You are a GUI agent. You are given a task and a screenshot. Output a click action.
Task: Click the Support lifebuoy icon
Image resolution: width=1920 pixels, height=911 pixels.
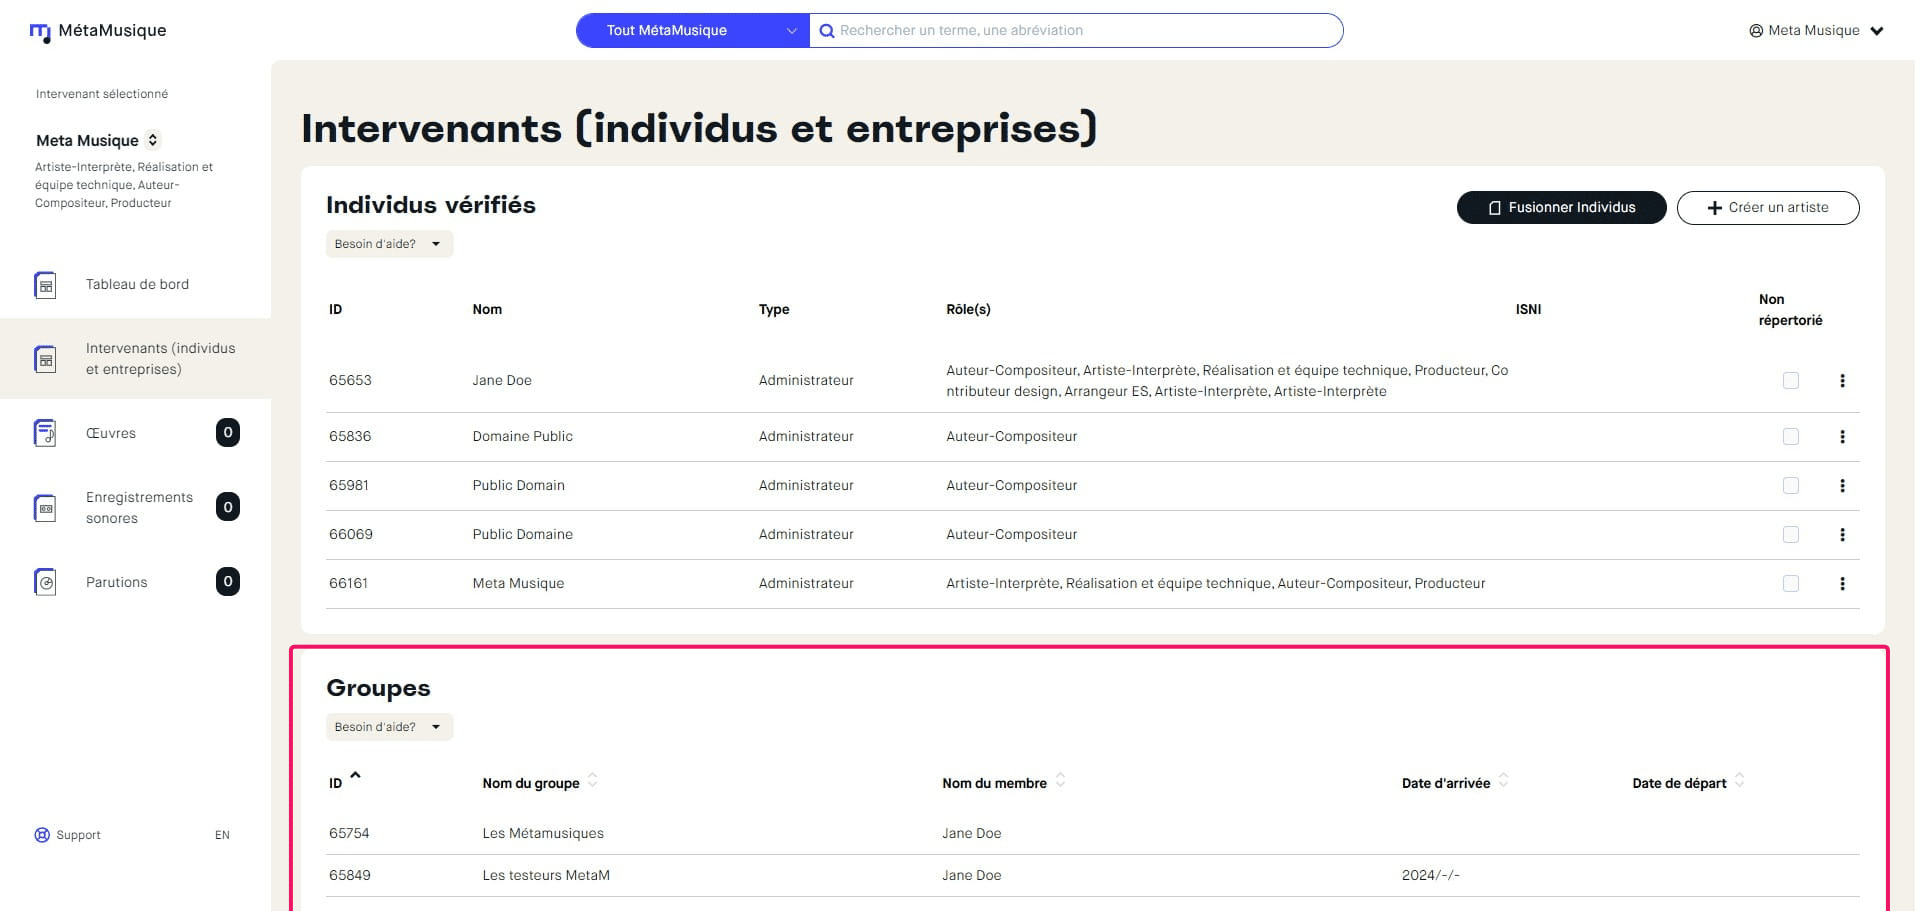(x=42, y=835)
